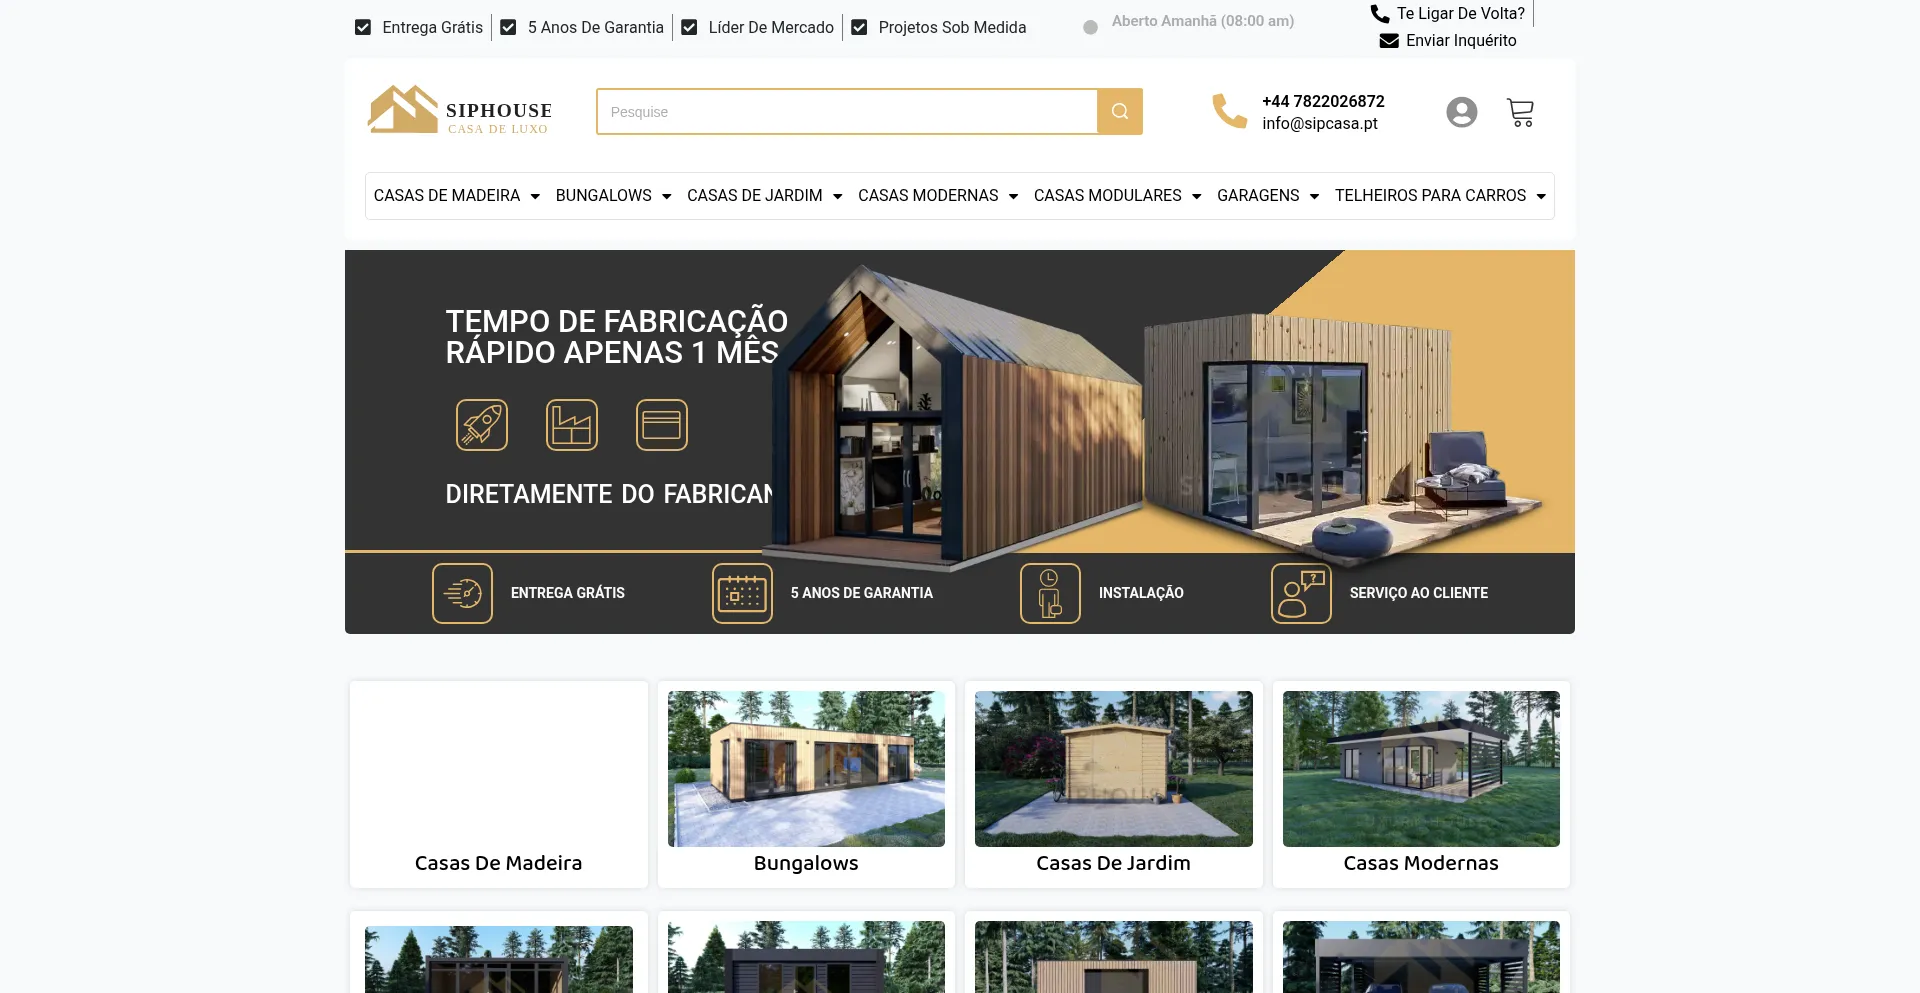Open the shopping cart icon
The width and height of the screenshot is (1920, 993).
(x=1520, y=112)
